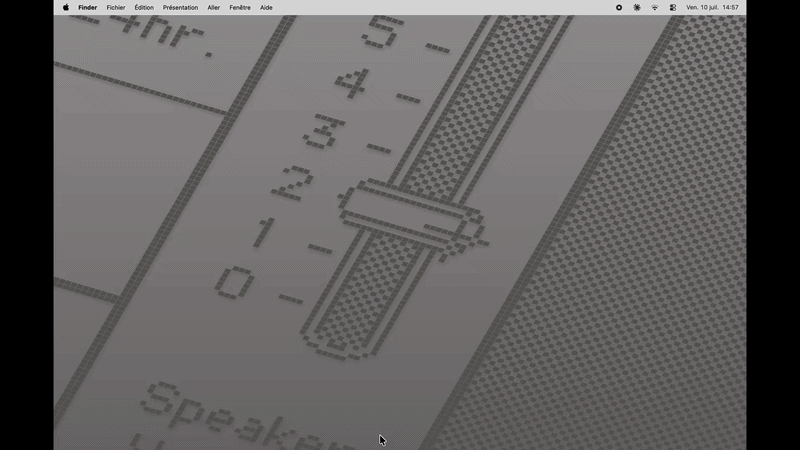Open the Fichier menu

pyautogui.click(x=116, y=8)
